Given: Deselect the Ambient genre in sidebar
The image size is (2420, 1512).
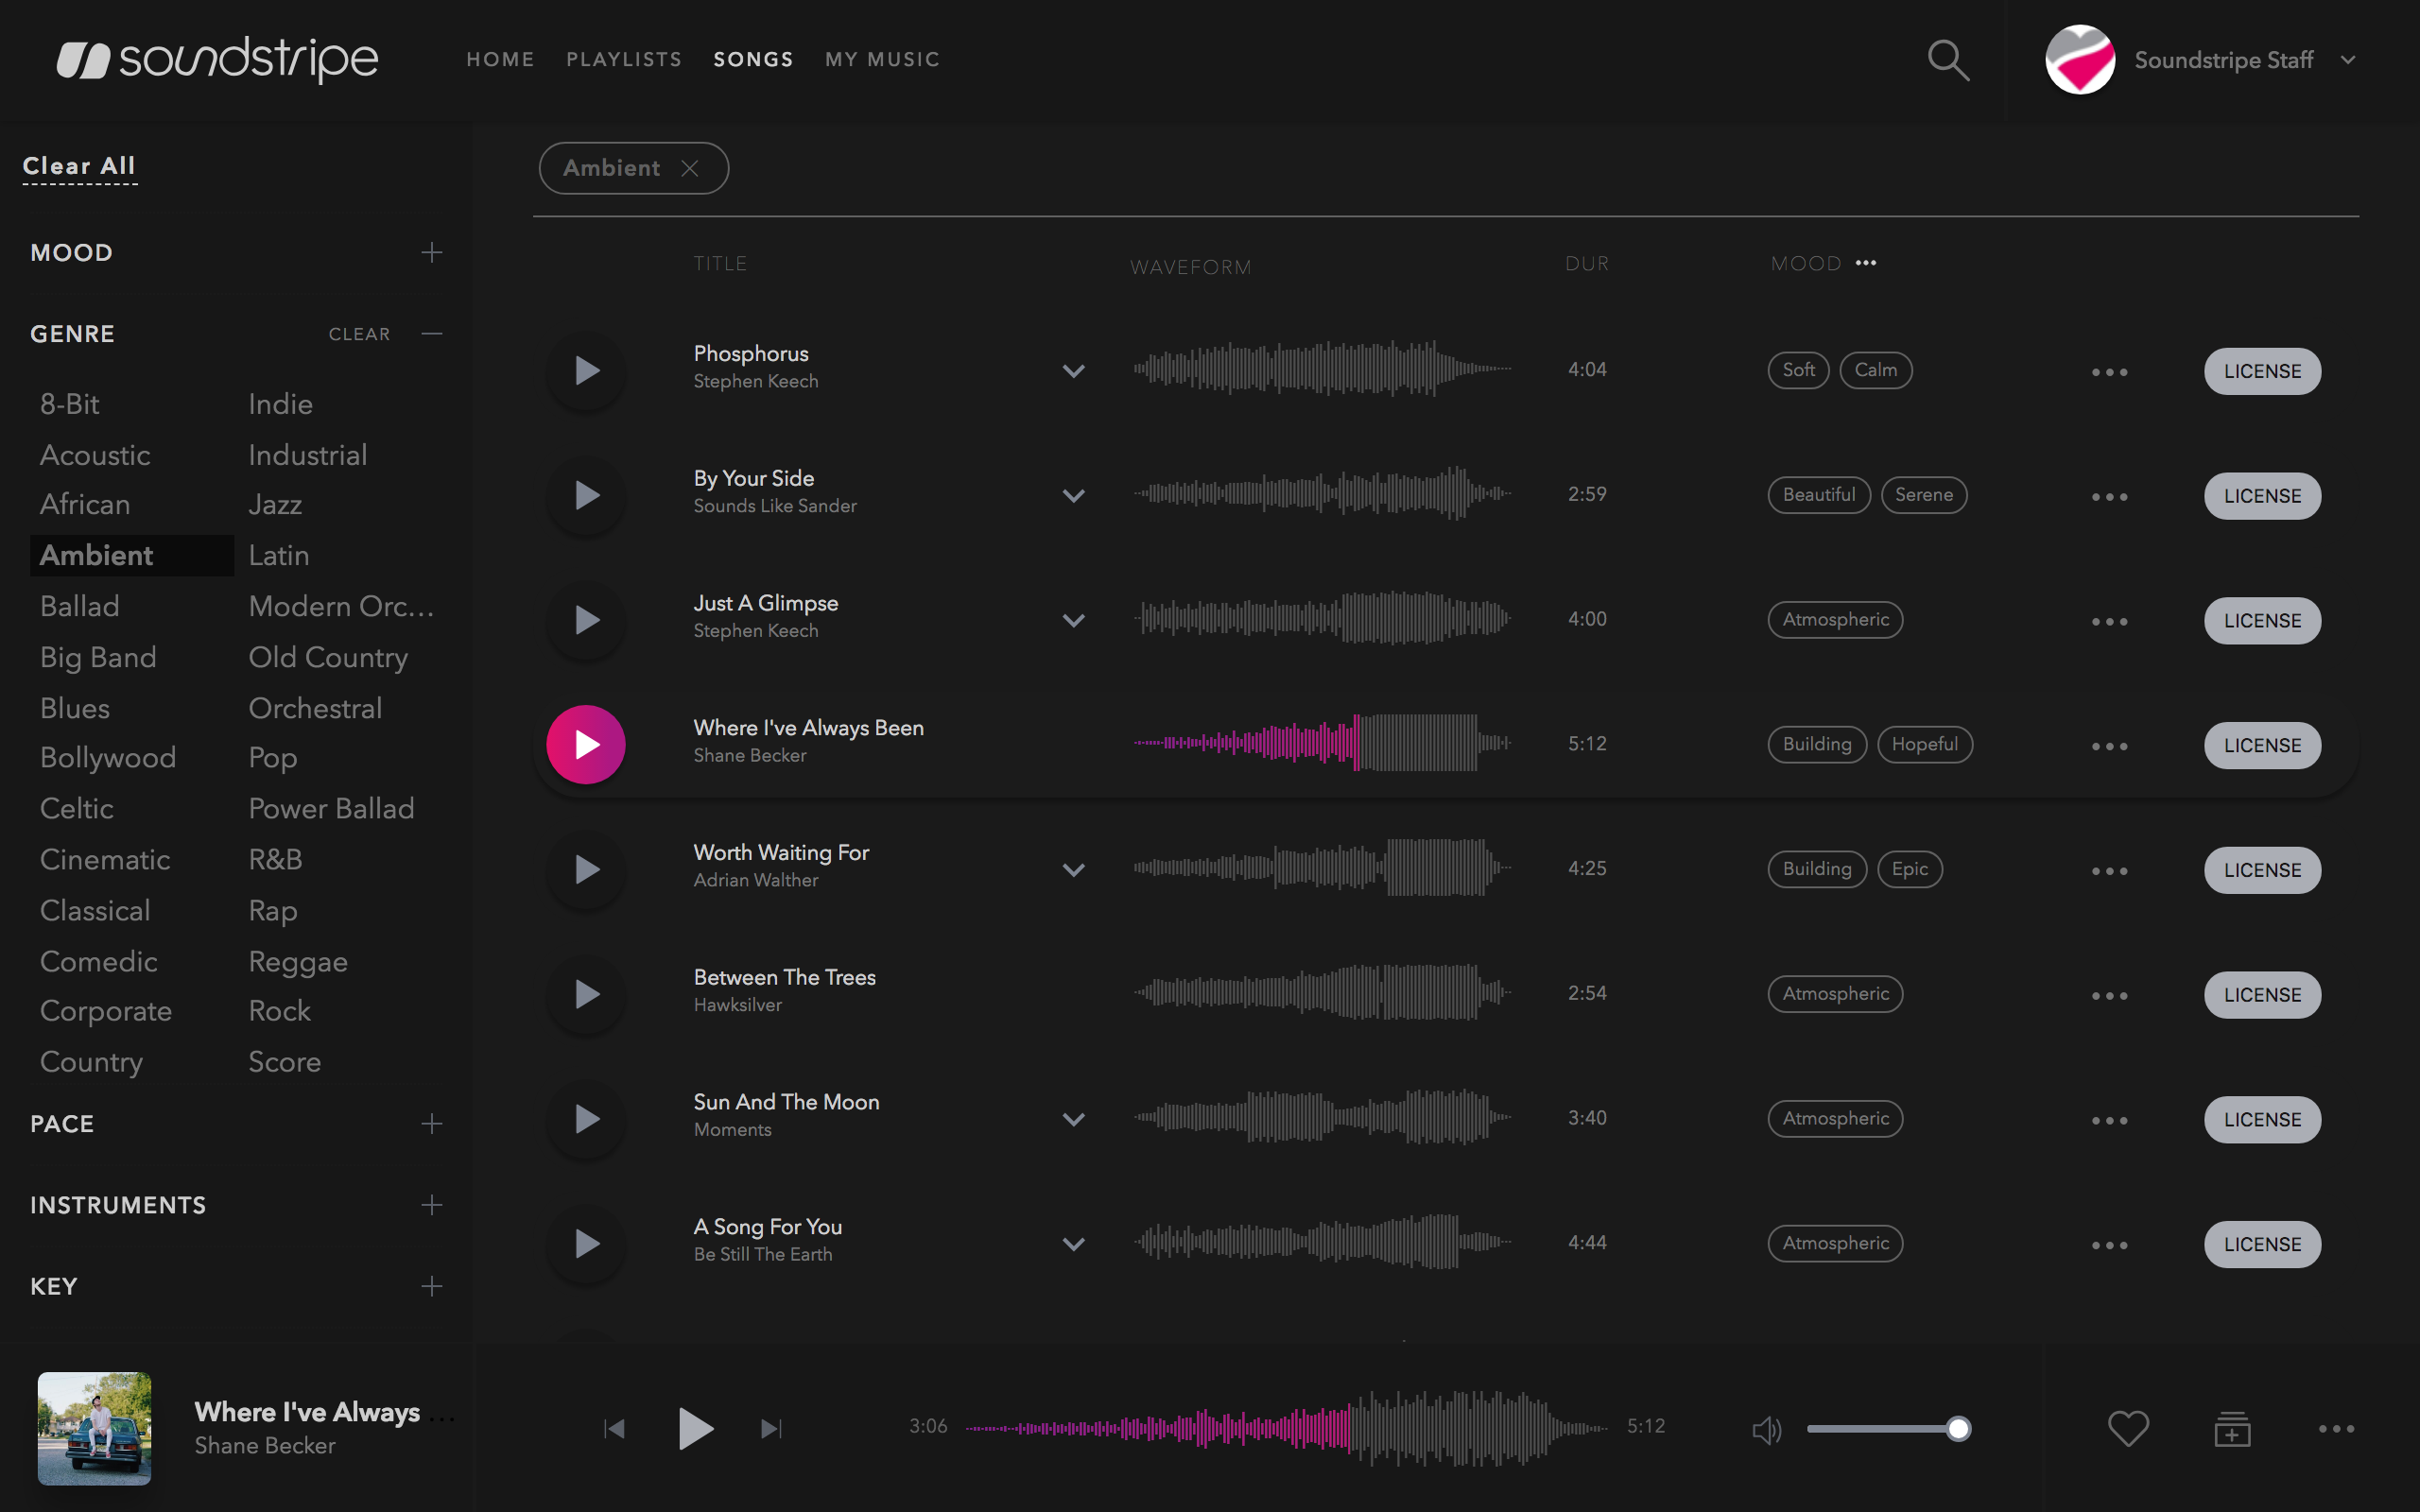Looking at the screenshot, I should coord(97,555).
